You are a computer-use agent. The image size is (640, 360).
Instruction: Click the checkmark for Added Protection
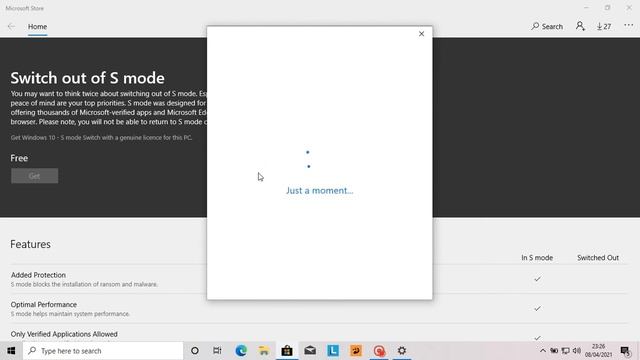538,279
